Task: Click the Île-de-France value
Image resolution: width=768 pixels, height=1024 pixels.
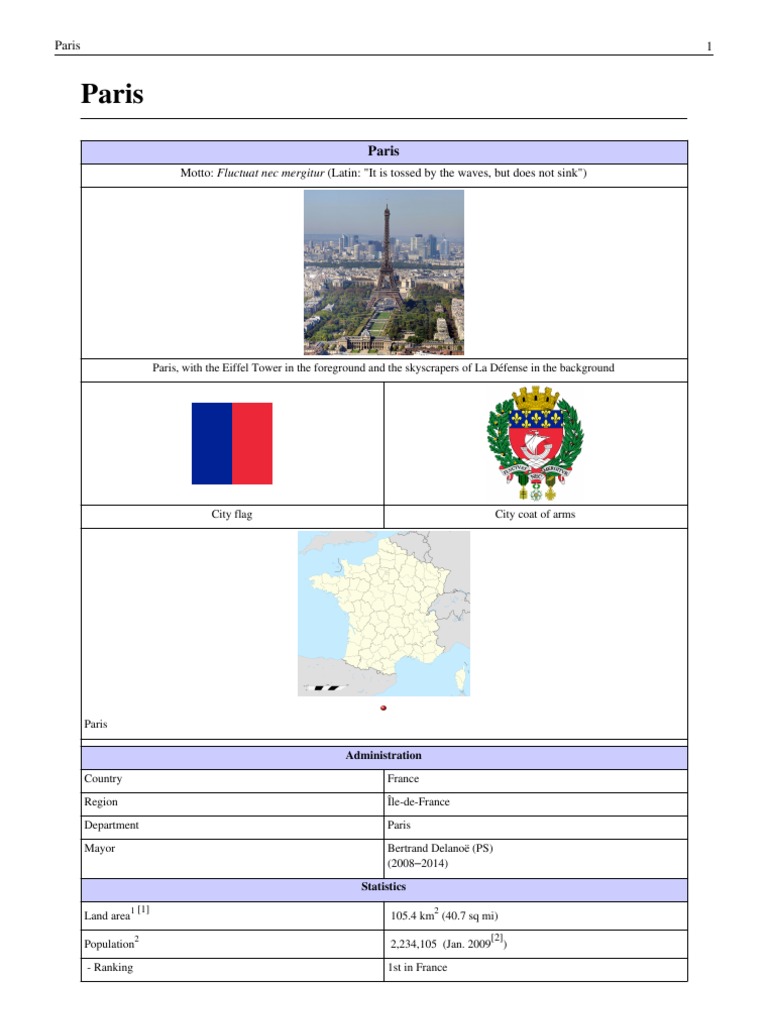Action: pyautogui.click(x=419, y=802)
